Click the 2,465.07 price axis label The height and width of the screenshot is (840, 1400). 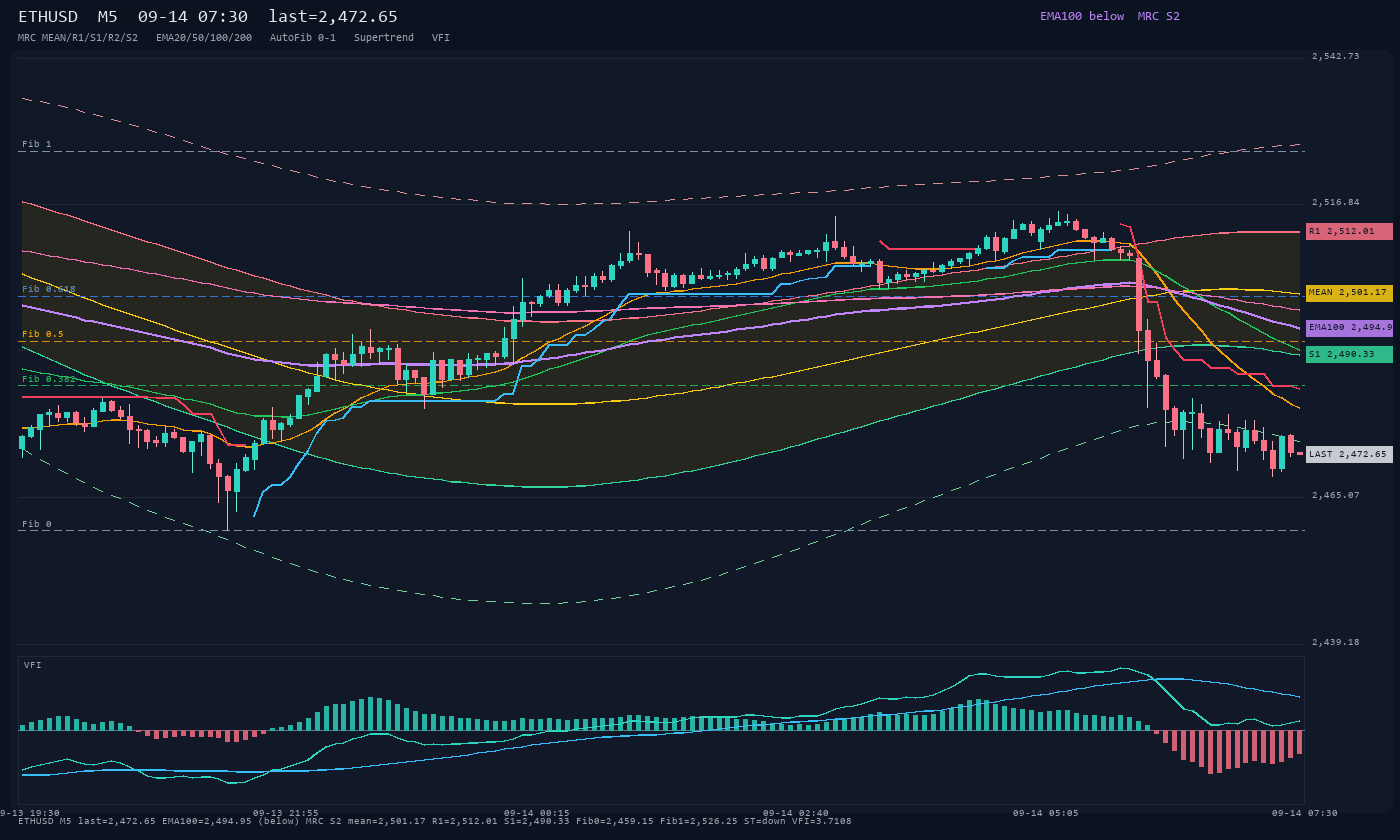coord(1336,495)
